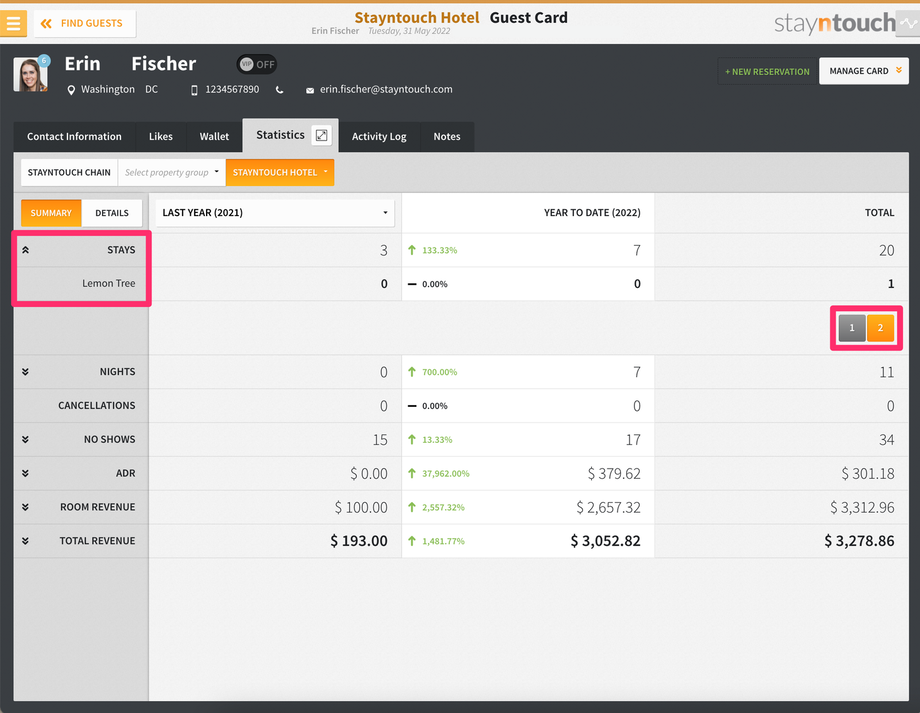The width and height of the screenshot is (920, 713).
Task: Open the Manage Card dropdown
Action: click(x=864, y=71)
